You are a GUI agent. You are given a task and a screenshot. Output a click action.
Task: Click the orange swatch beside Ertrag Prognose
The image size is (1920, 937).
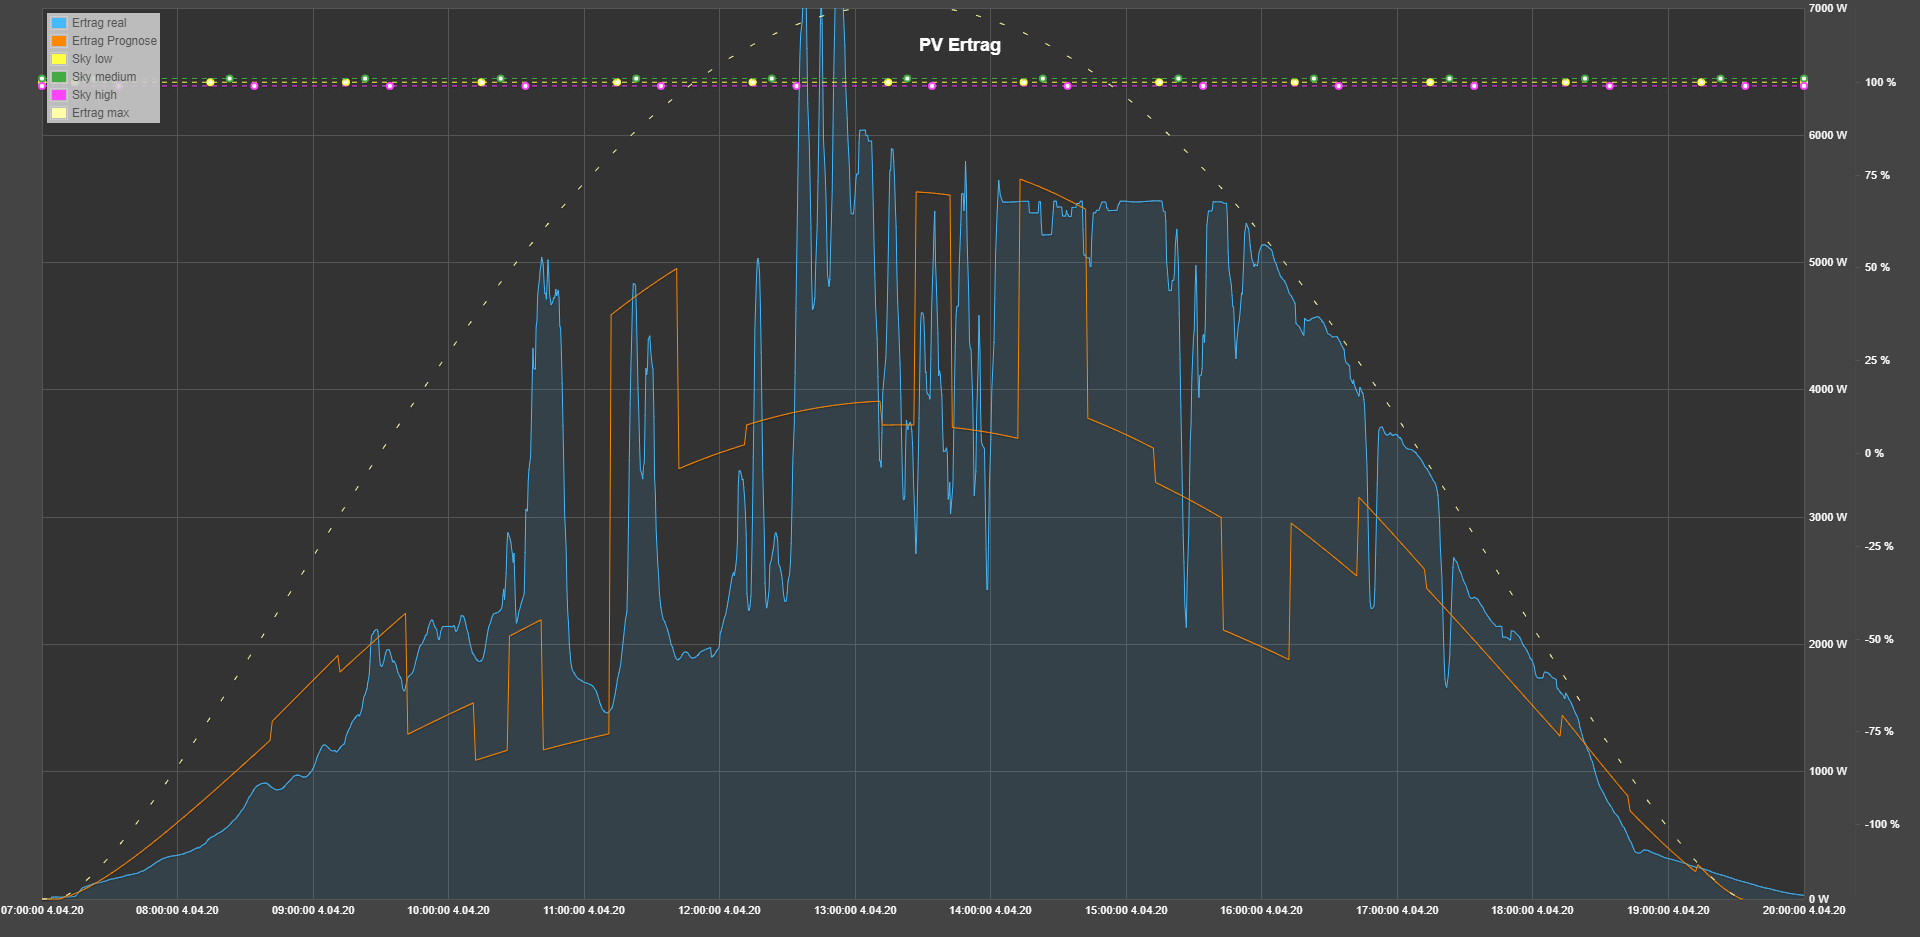(x=59, y=41)
